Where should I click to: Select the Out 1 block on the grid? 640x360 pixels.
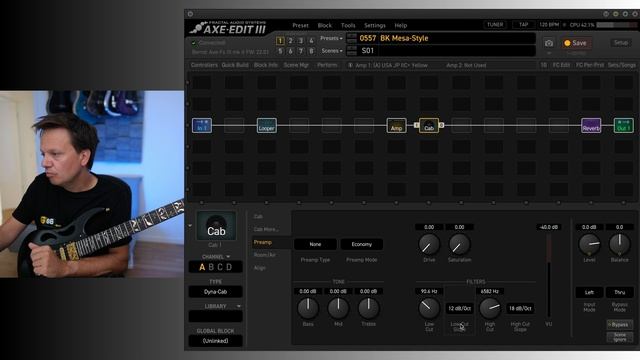pos(624,125)
